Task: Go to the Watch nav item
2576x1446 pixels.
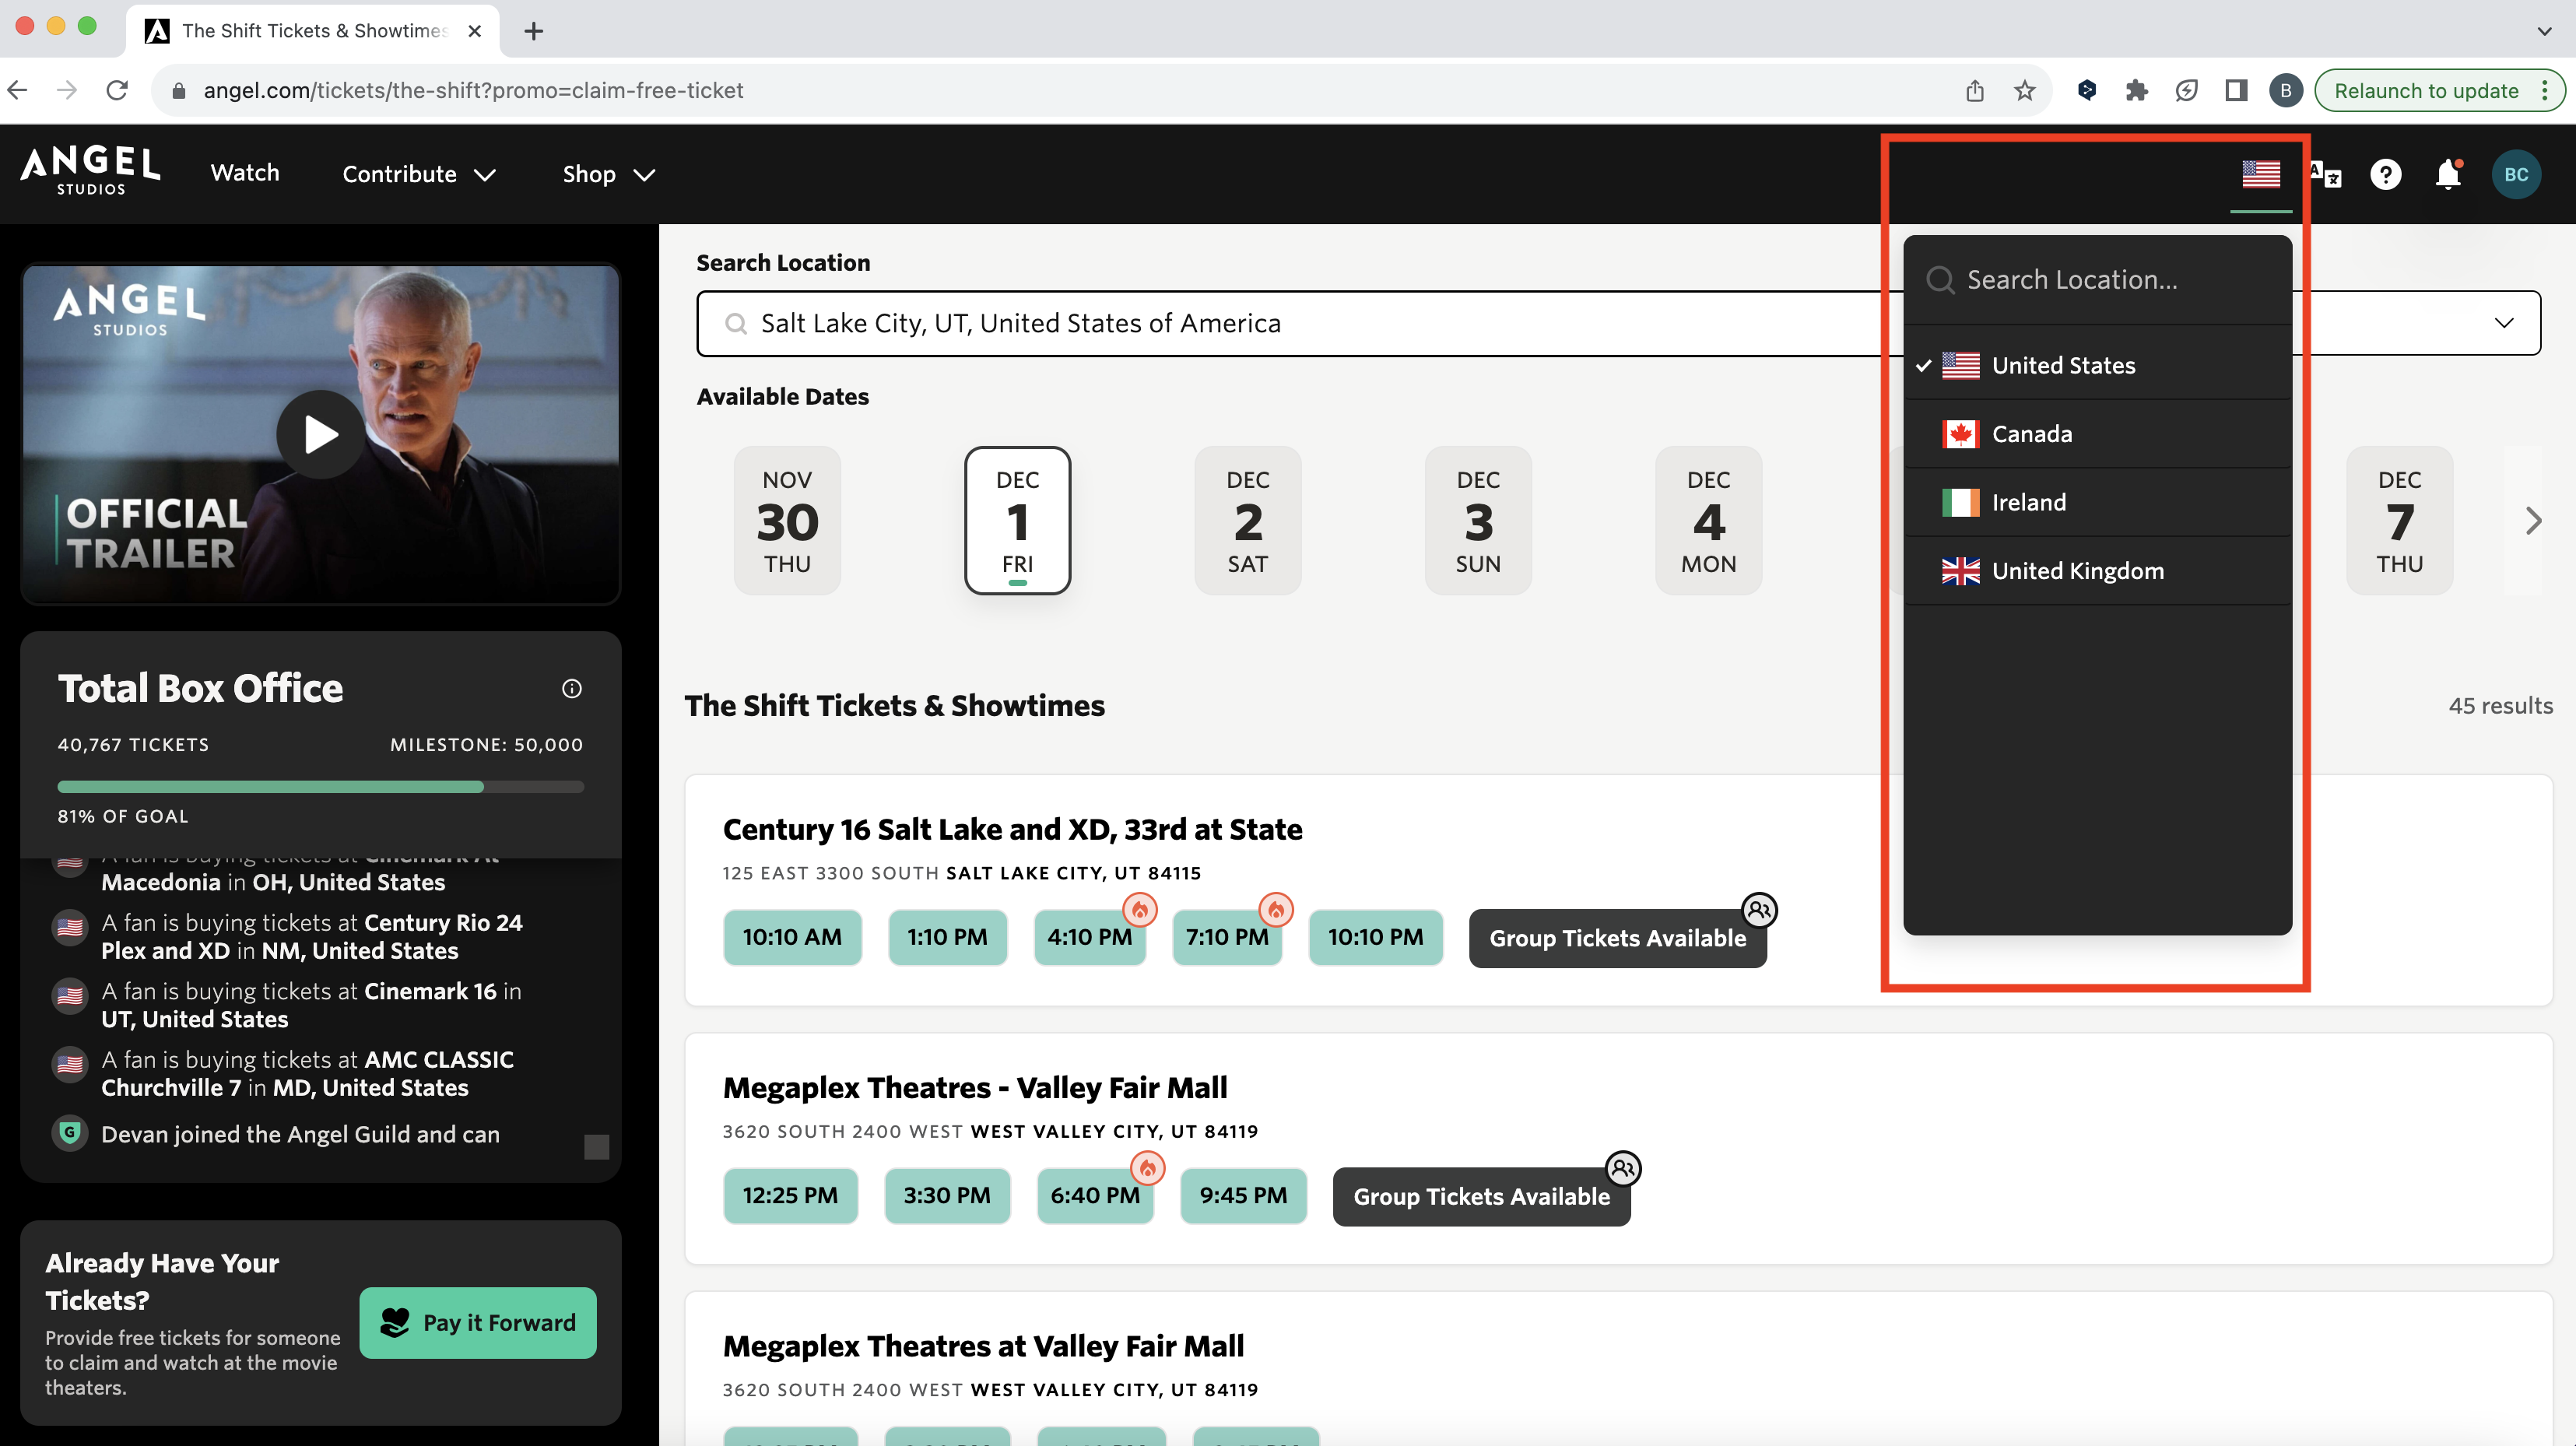Action: 244,173
